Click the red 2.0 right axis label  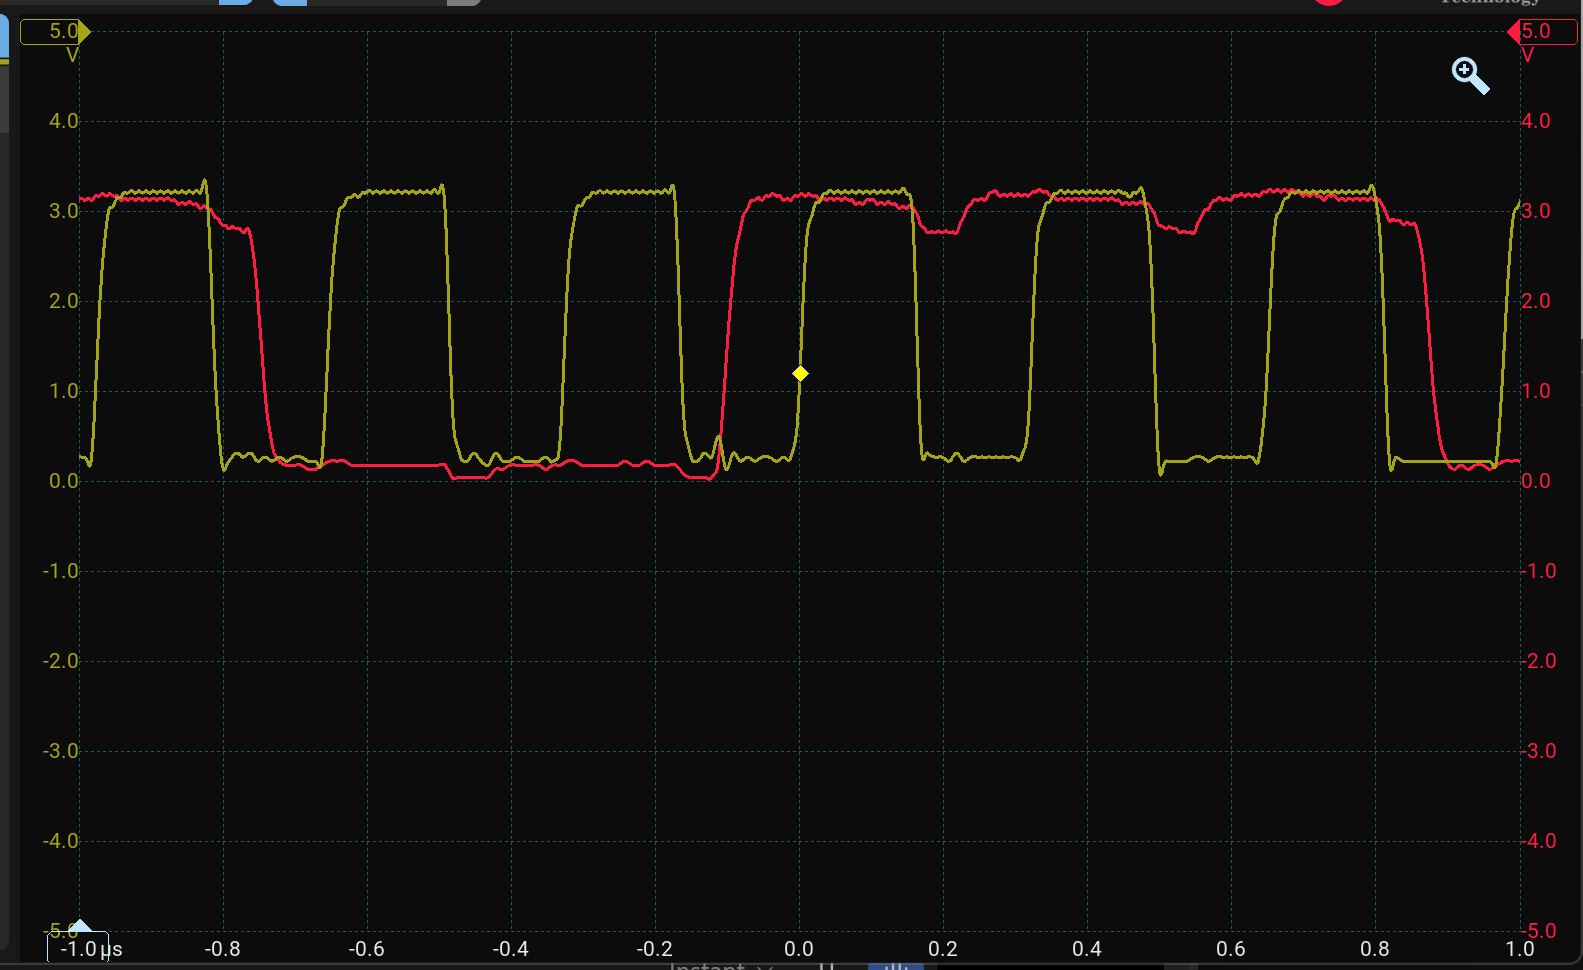(1536, 301)
